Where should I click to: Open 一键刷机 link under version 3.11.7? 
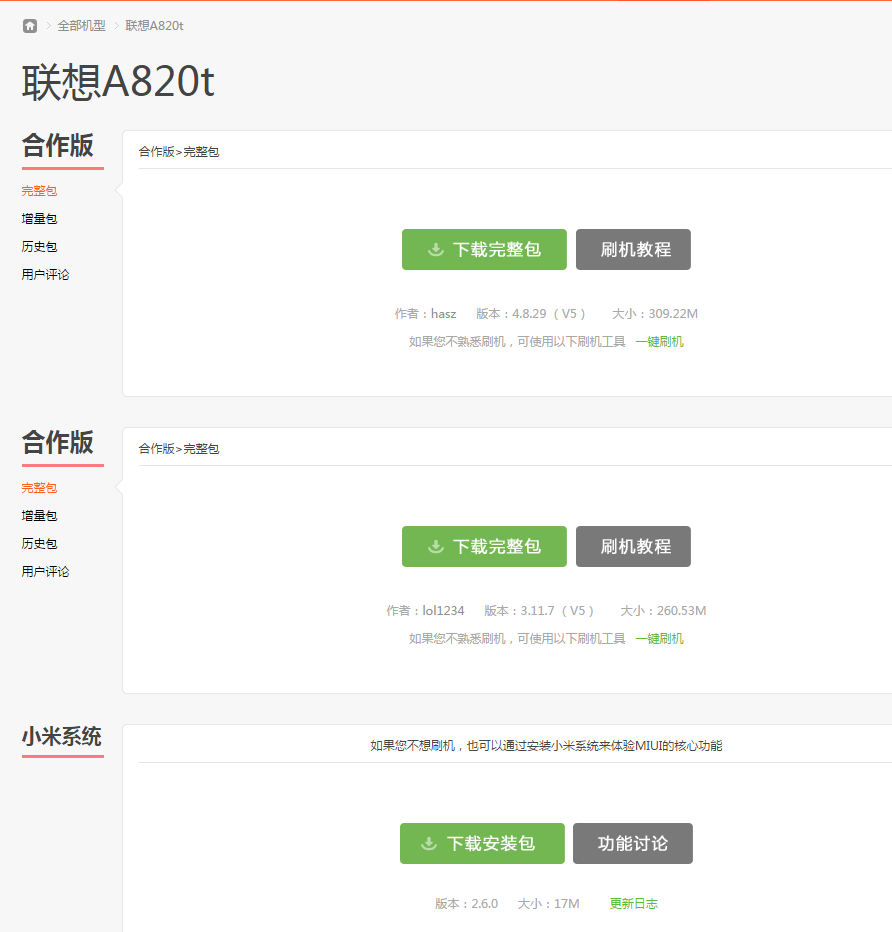(660, 637)
